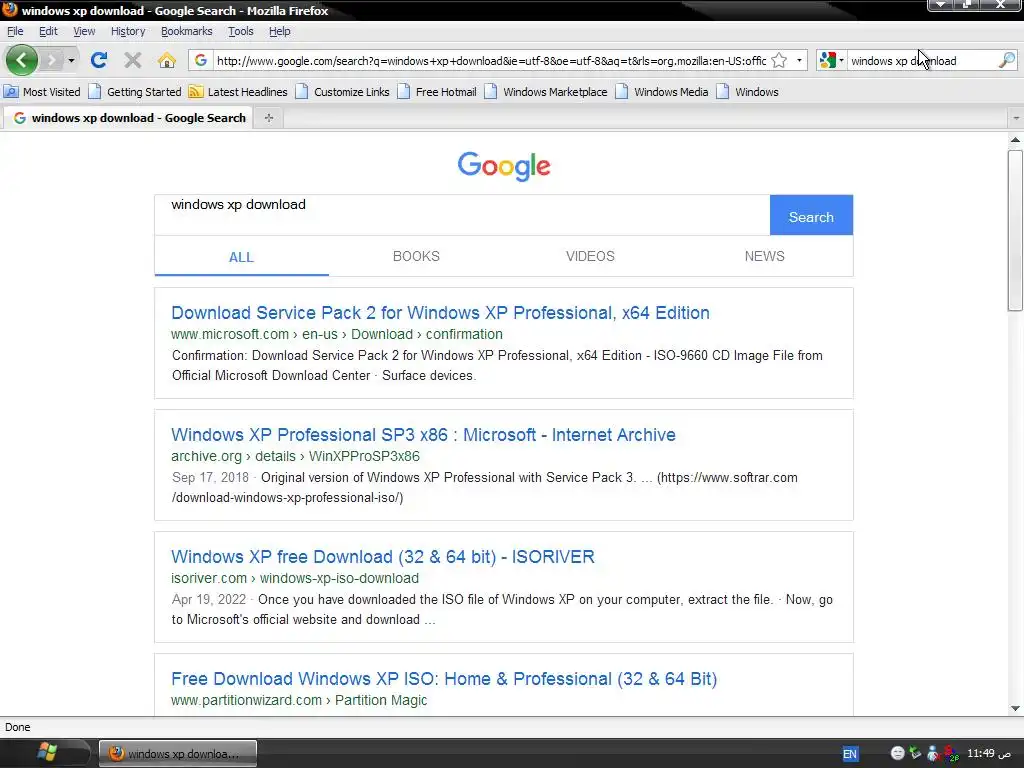Click the magnifier icon in the search bar

click(x=1007, y=61)
